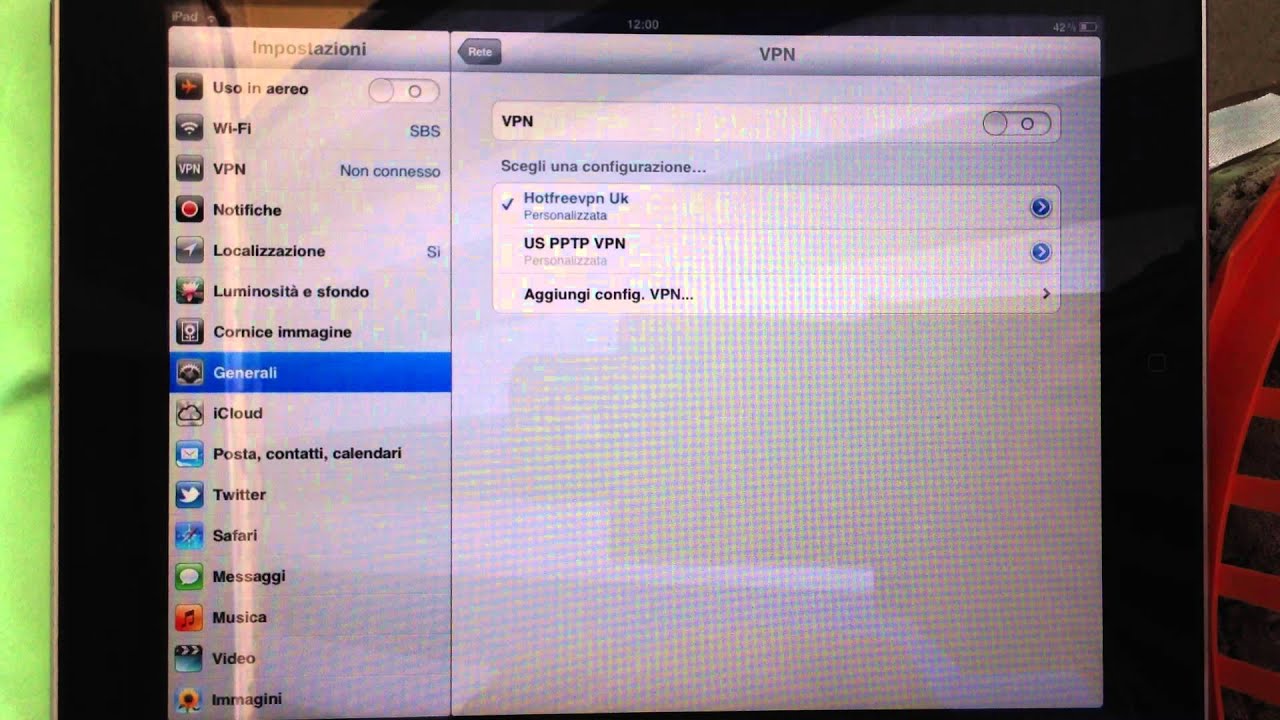
Task: Tap the Twitter bird icon
Action: 189,495
